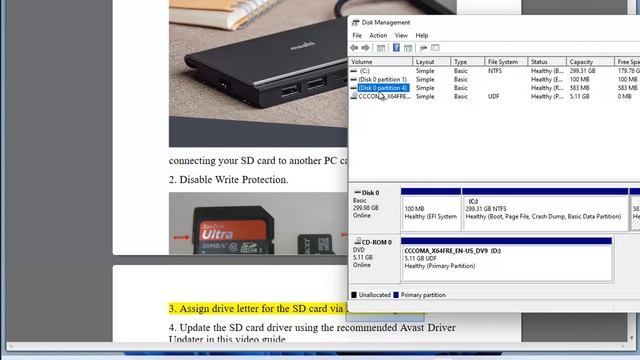Screen dimensions: 640x360
Task: Click the disk icon next to Disk 0 label
Action: coord(358,192)
